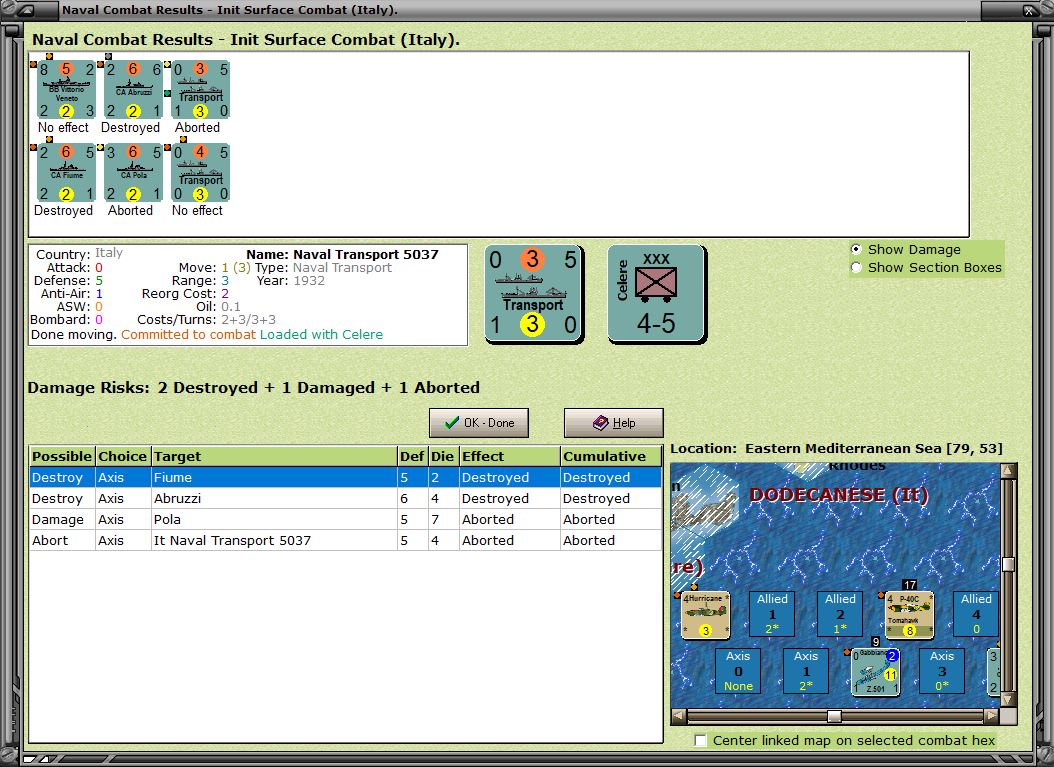Enable Center linked map on selected combat hex
1054x767 pixels.
[x=700, y=740]
